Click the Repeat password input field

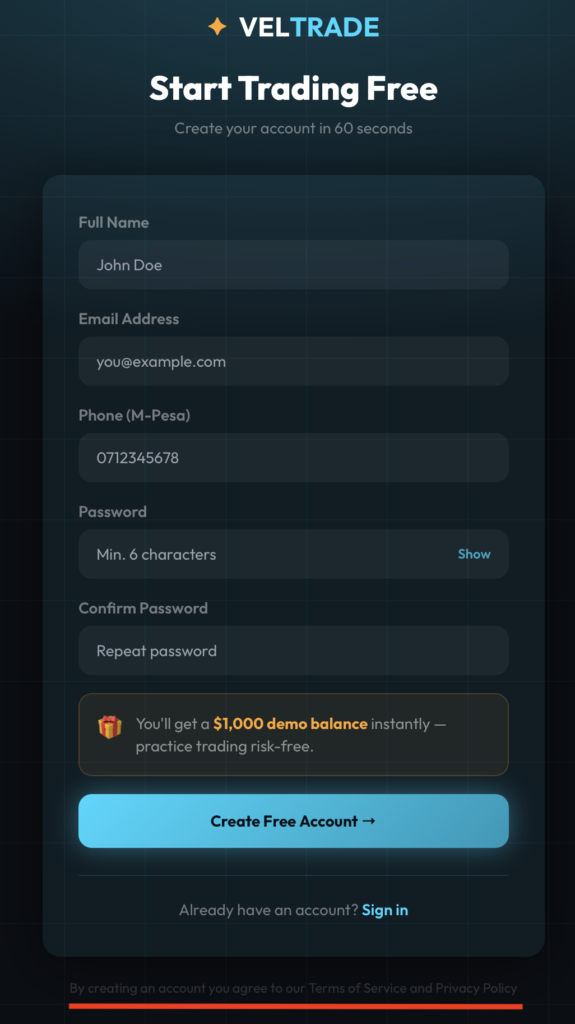[293, 650]
